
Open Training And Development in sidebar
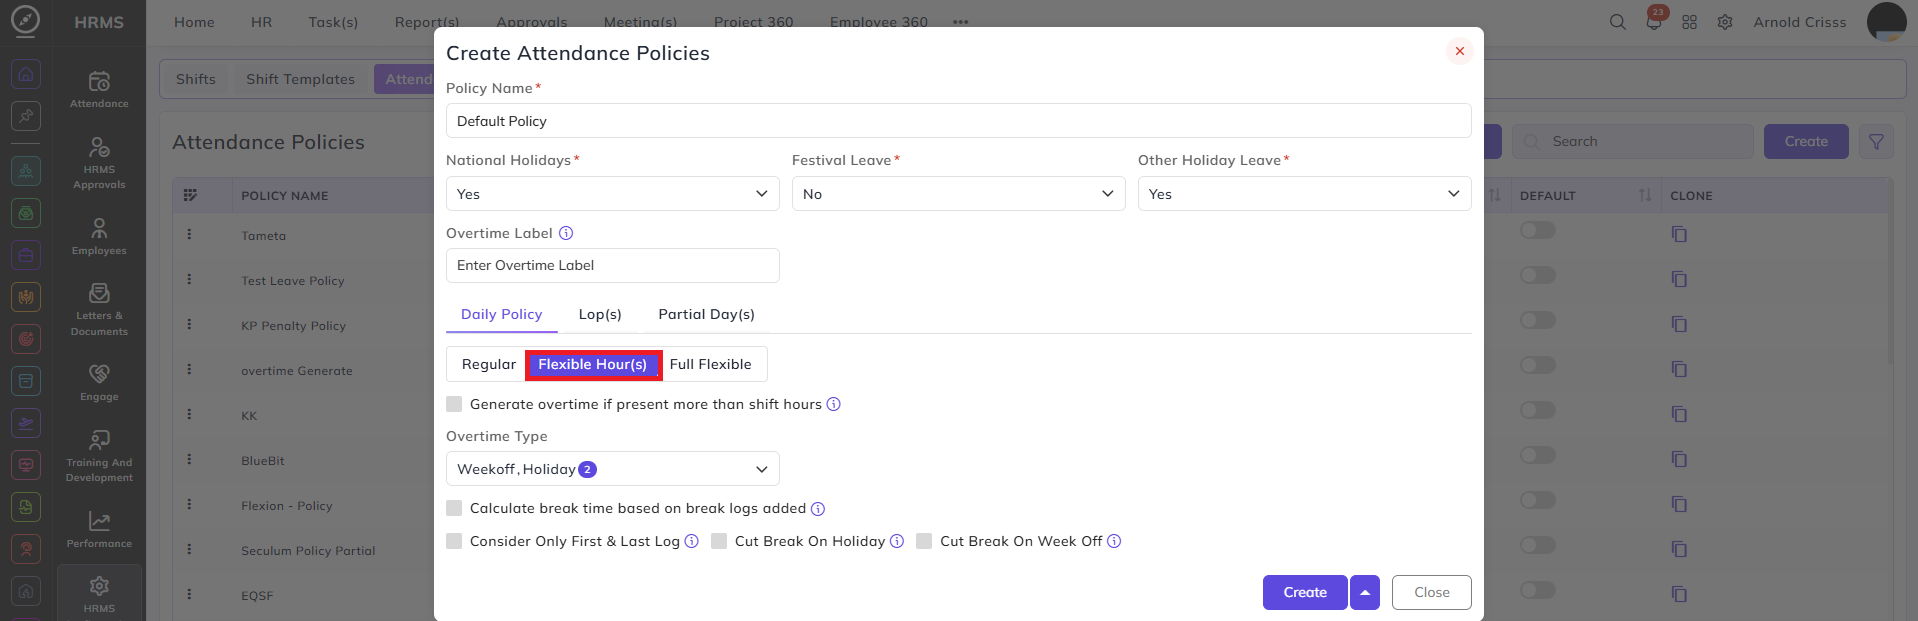[99, 456]
